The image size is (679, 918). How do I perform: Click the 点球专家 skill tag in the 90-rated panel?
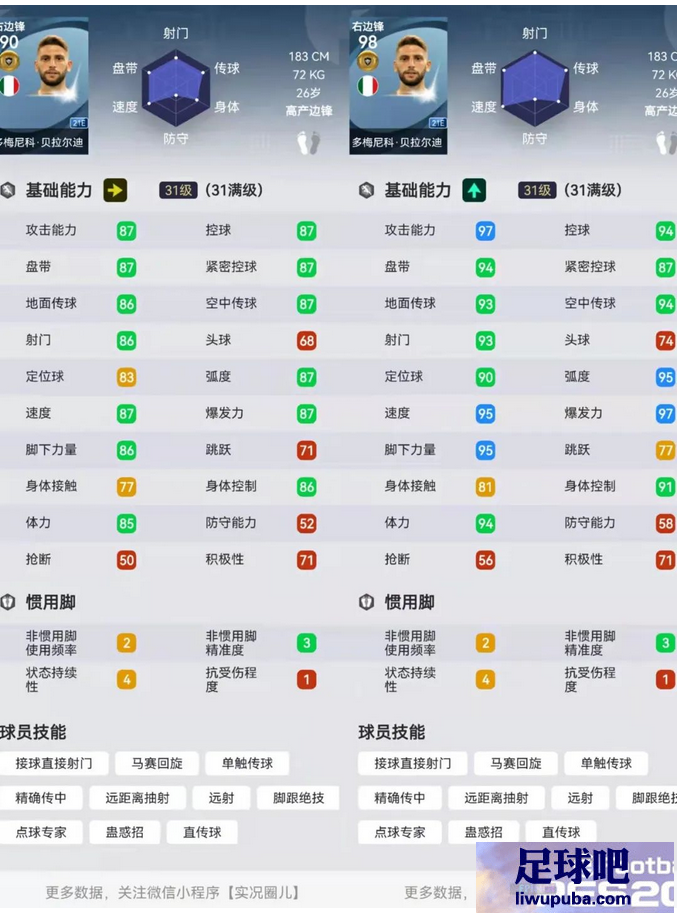pos(41,833)
